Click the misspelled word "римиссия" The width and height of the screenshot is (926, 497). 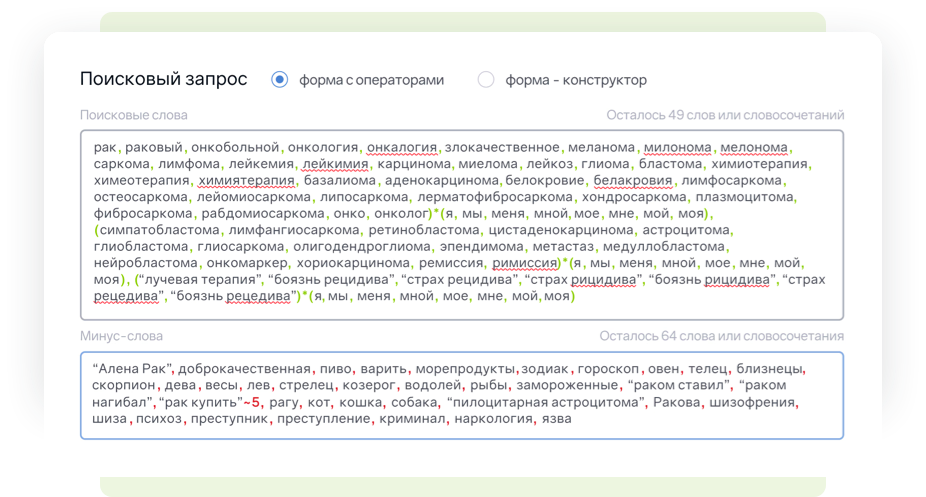coord(524,263)
